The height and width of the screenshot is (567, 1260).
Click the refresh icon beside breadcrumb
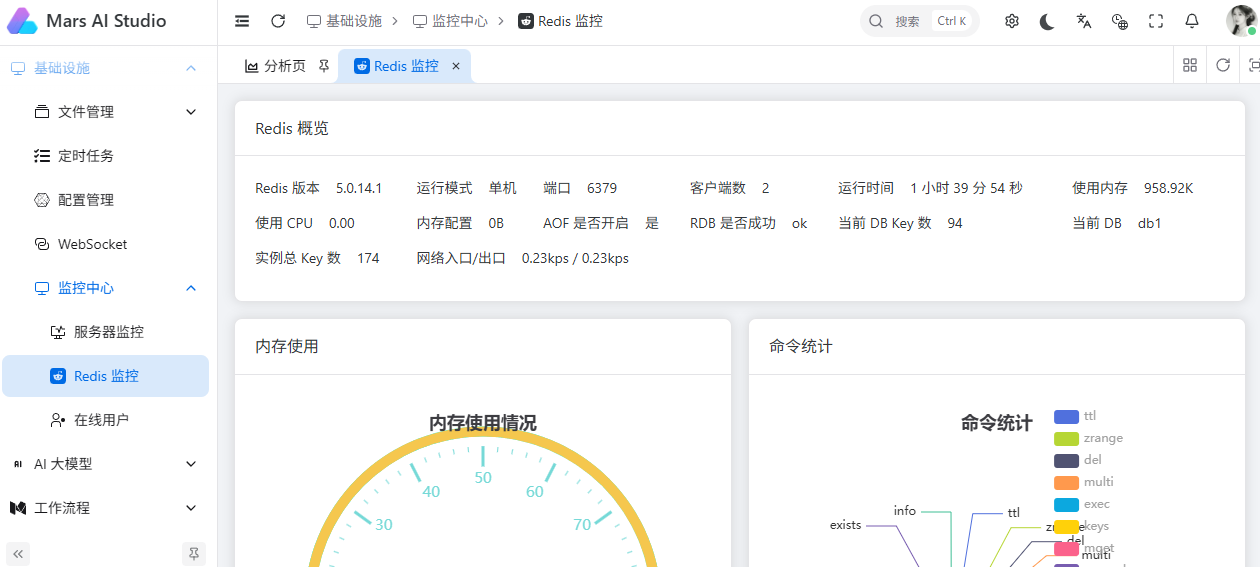[x=278, y=21]
